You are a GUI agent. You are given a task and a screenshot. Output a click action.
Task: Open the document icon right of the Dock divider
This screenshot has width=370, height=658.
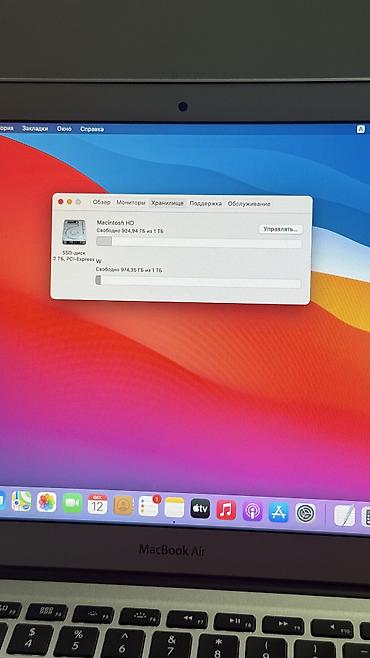tap(344, 515)
